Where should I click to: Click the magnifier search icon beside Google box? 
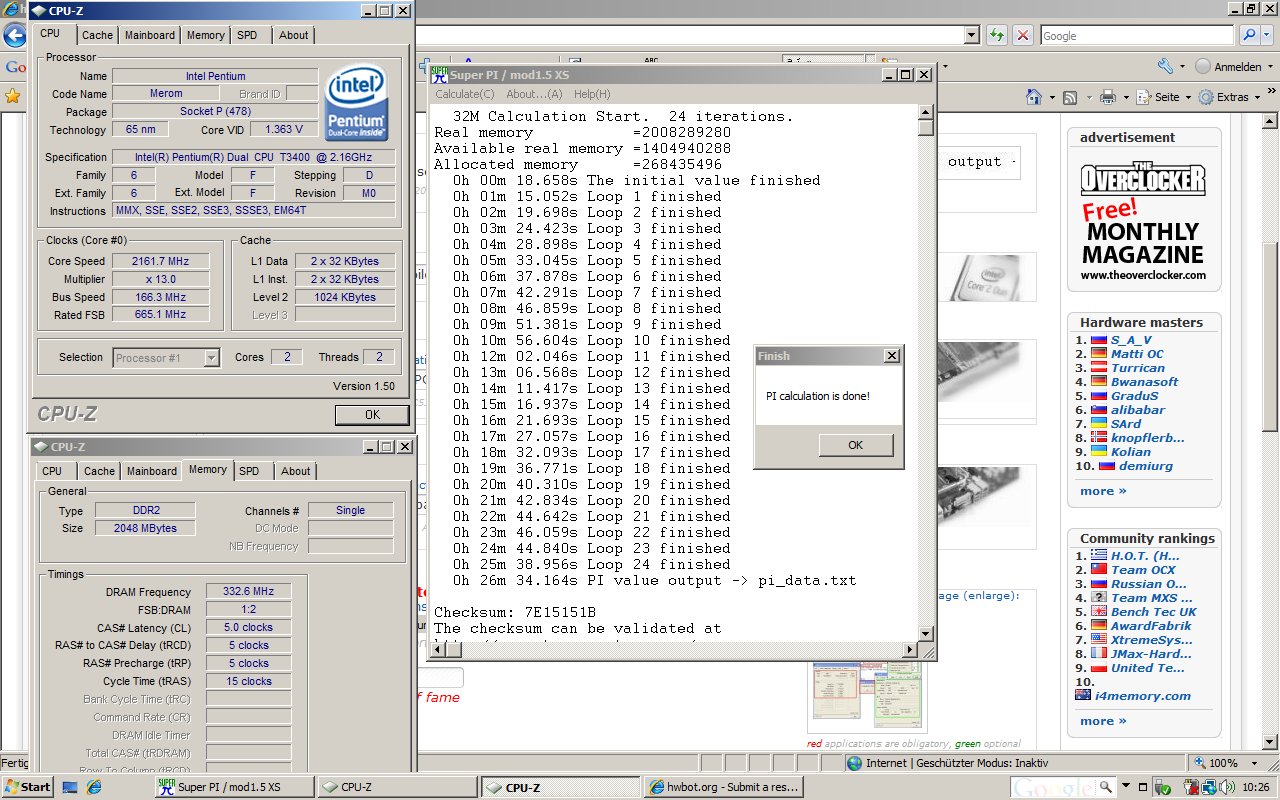1249,35
